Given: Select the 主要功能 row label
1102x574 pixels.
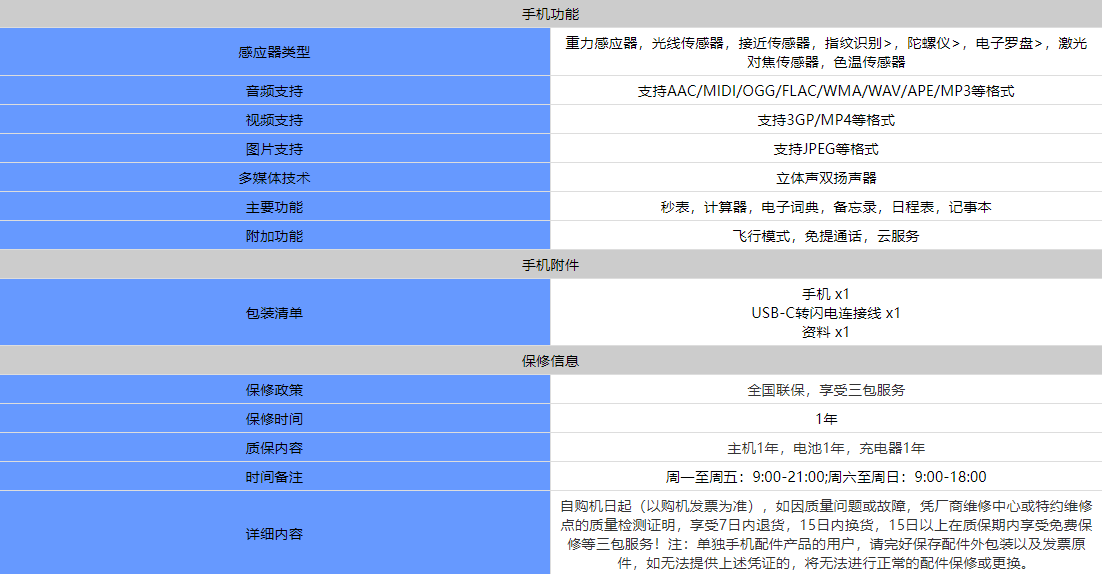Looking at the screenshot, I should 274,207.
